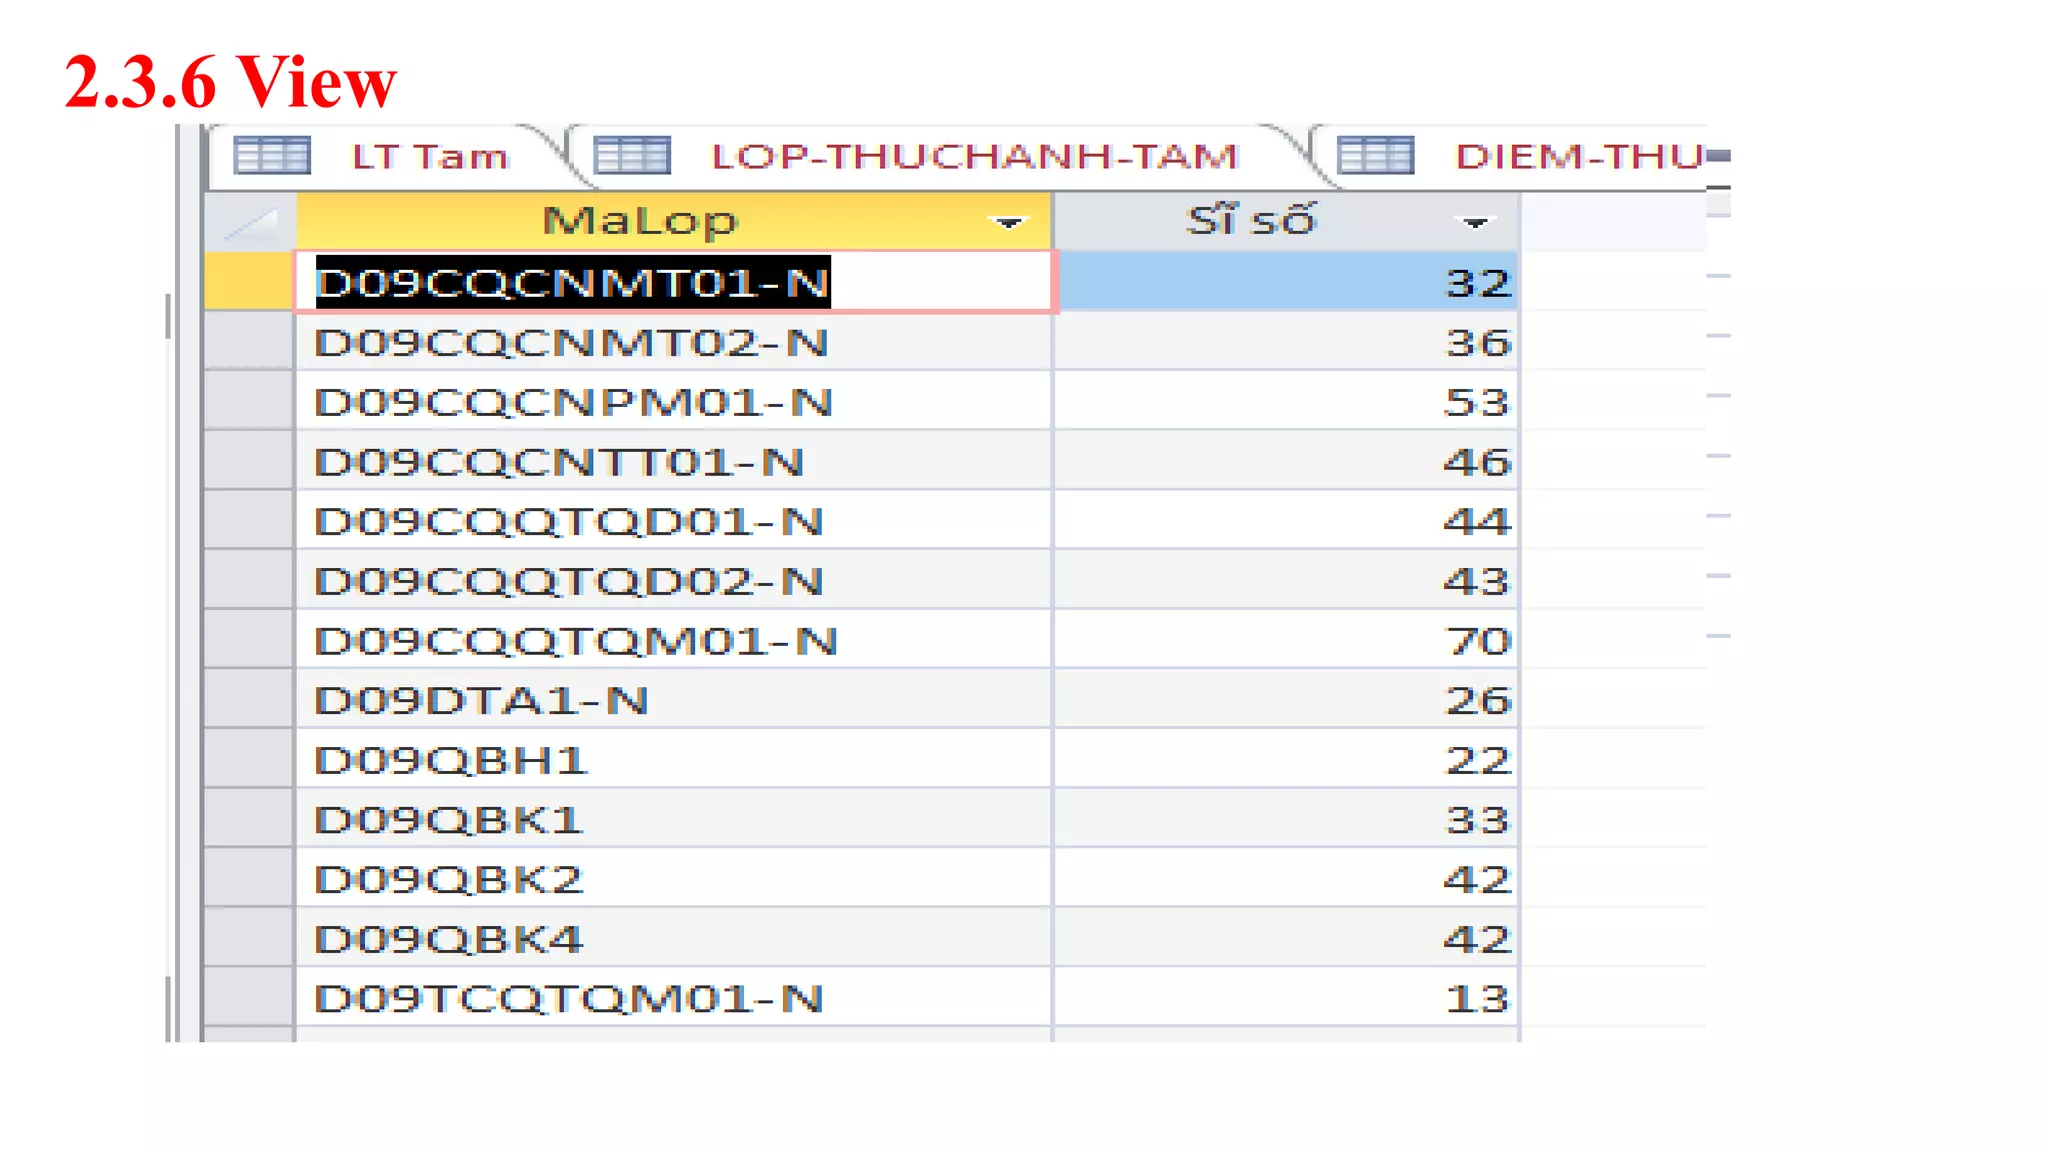Image resolution: width=2048 pixels, height=1152 pixels.
Task: Select the D09TCQTQM01-N cell
Action: click(672, 998)
